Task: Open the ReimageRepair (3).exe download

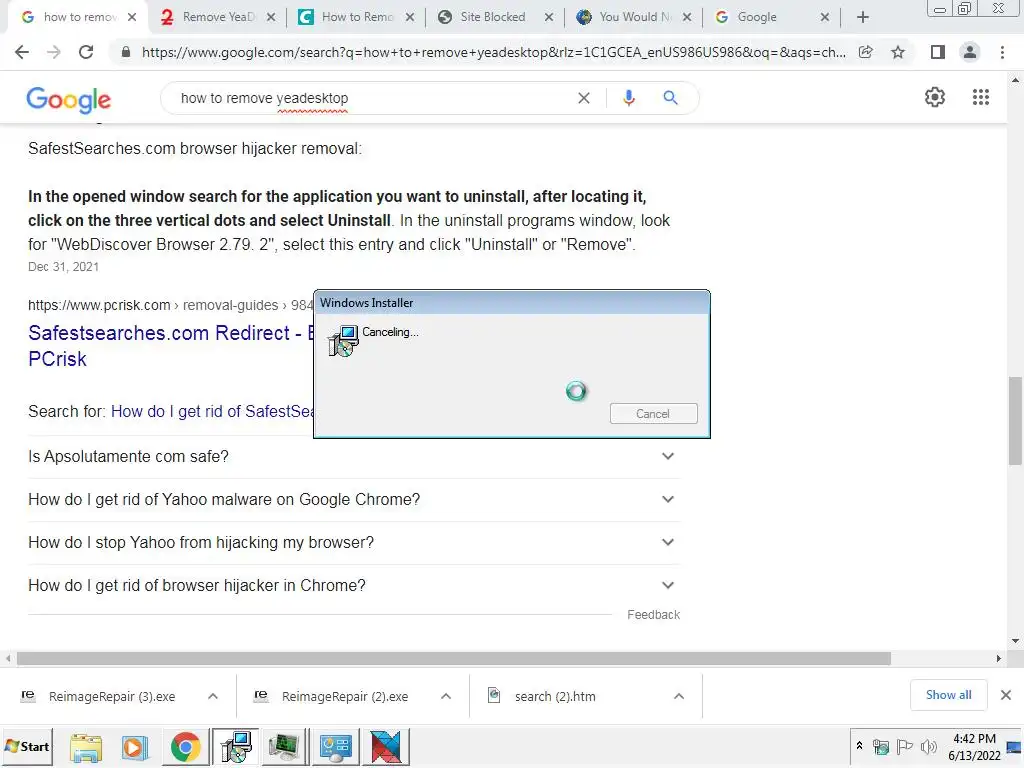Action: tap(112, 697)
